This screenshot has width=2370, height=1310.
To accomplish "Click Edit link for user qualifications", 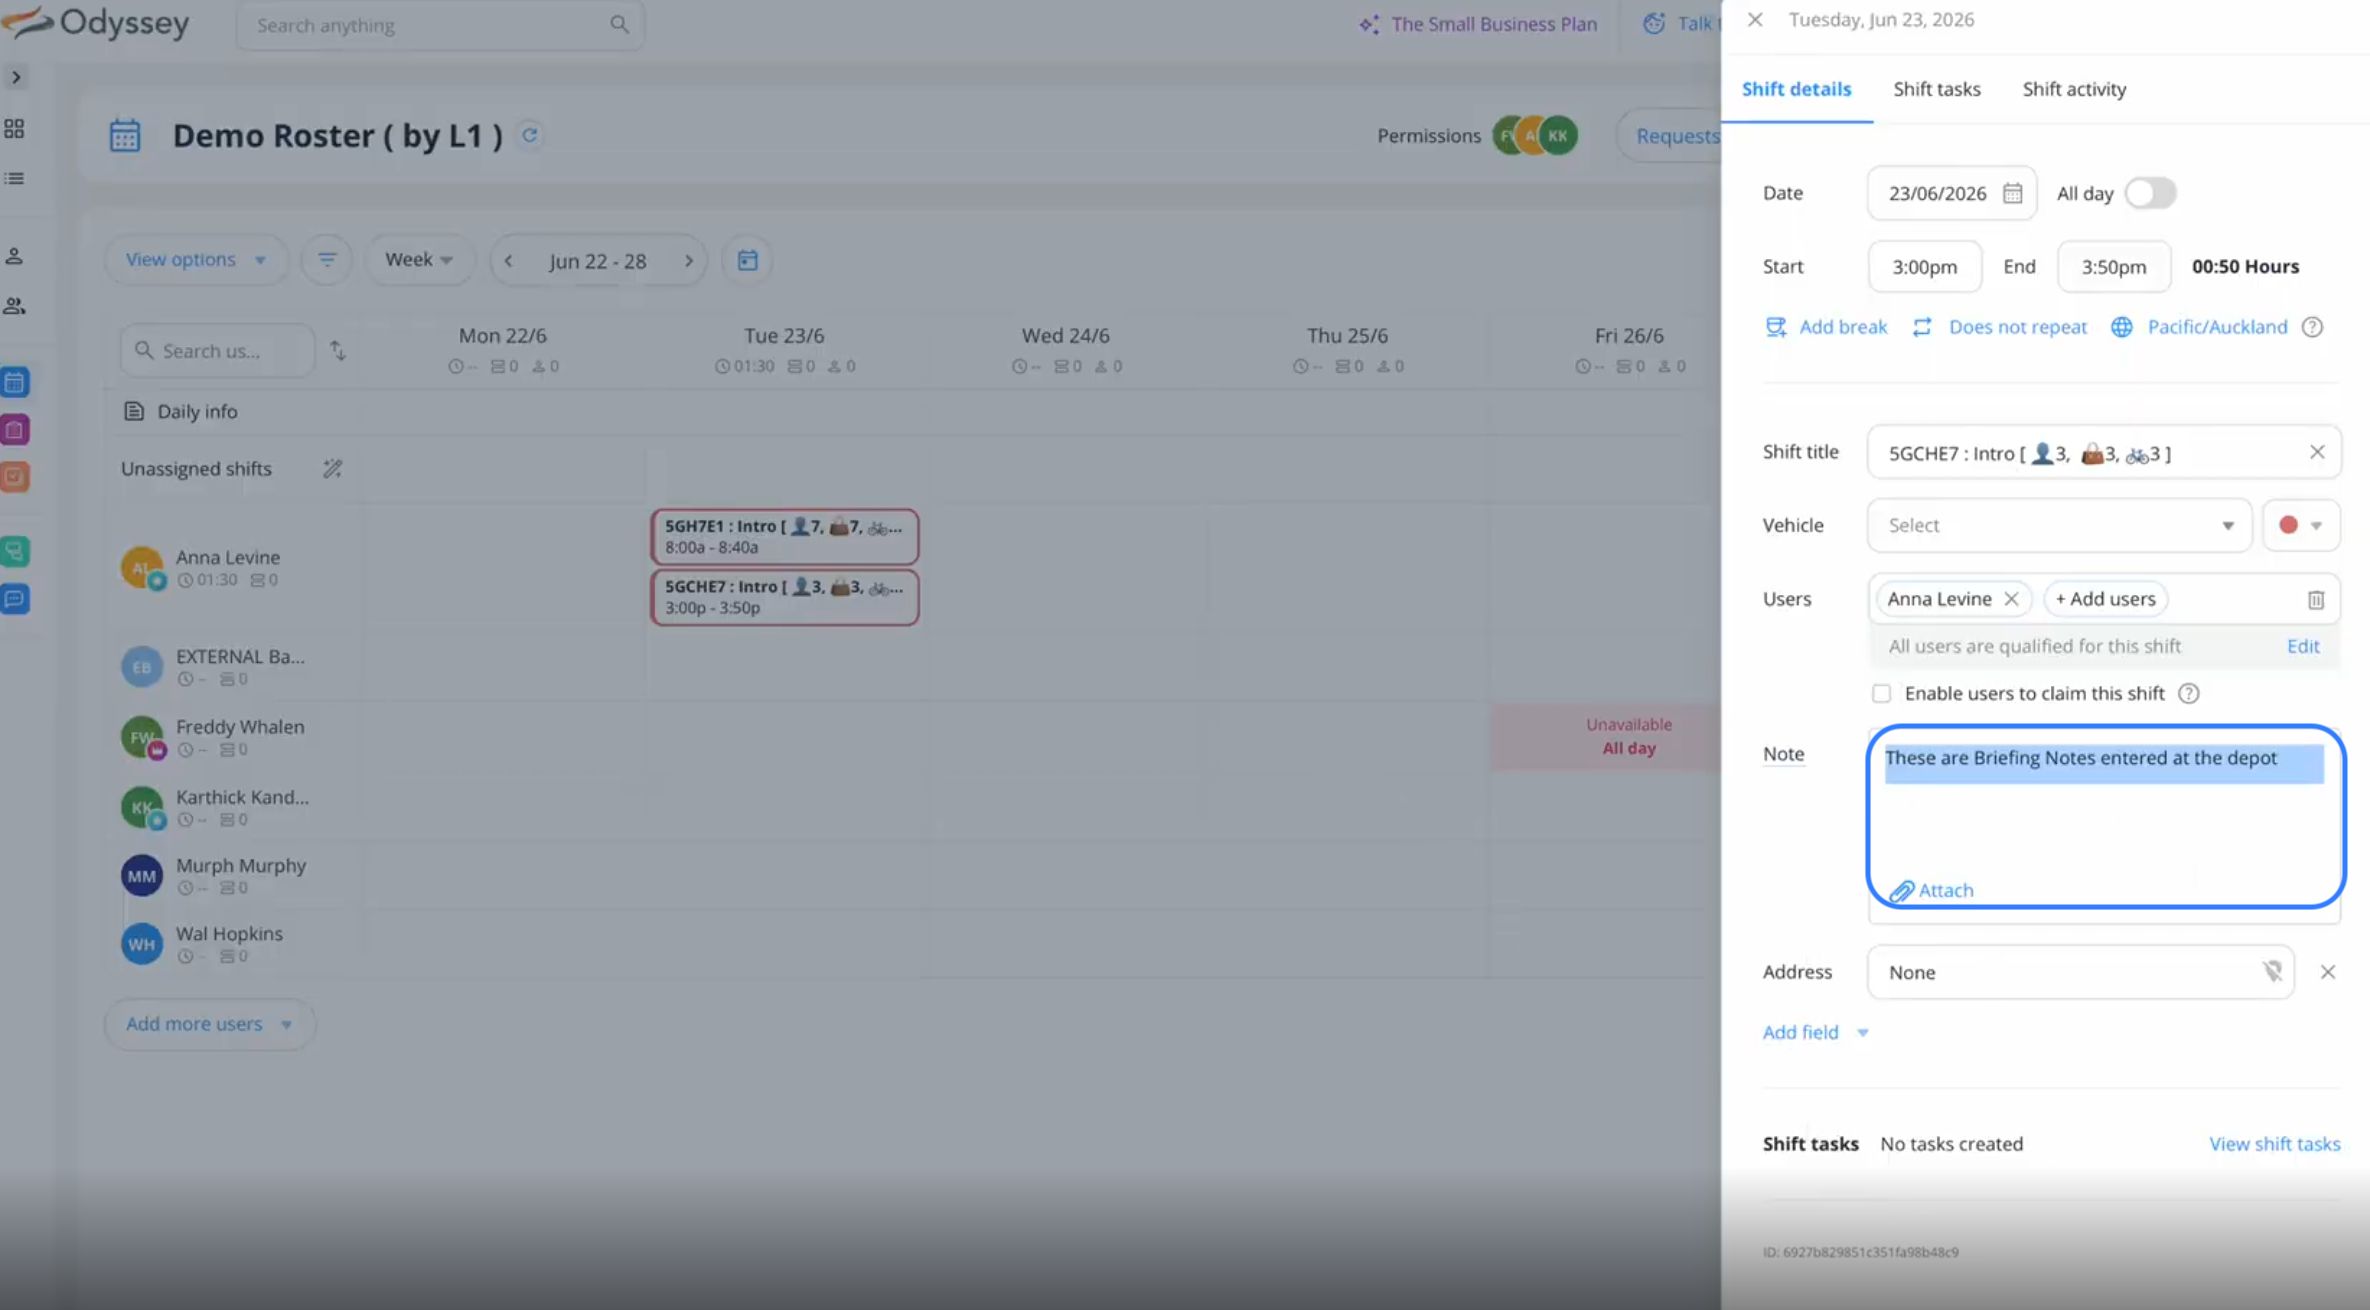I will tap(2302, 646).
